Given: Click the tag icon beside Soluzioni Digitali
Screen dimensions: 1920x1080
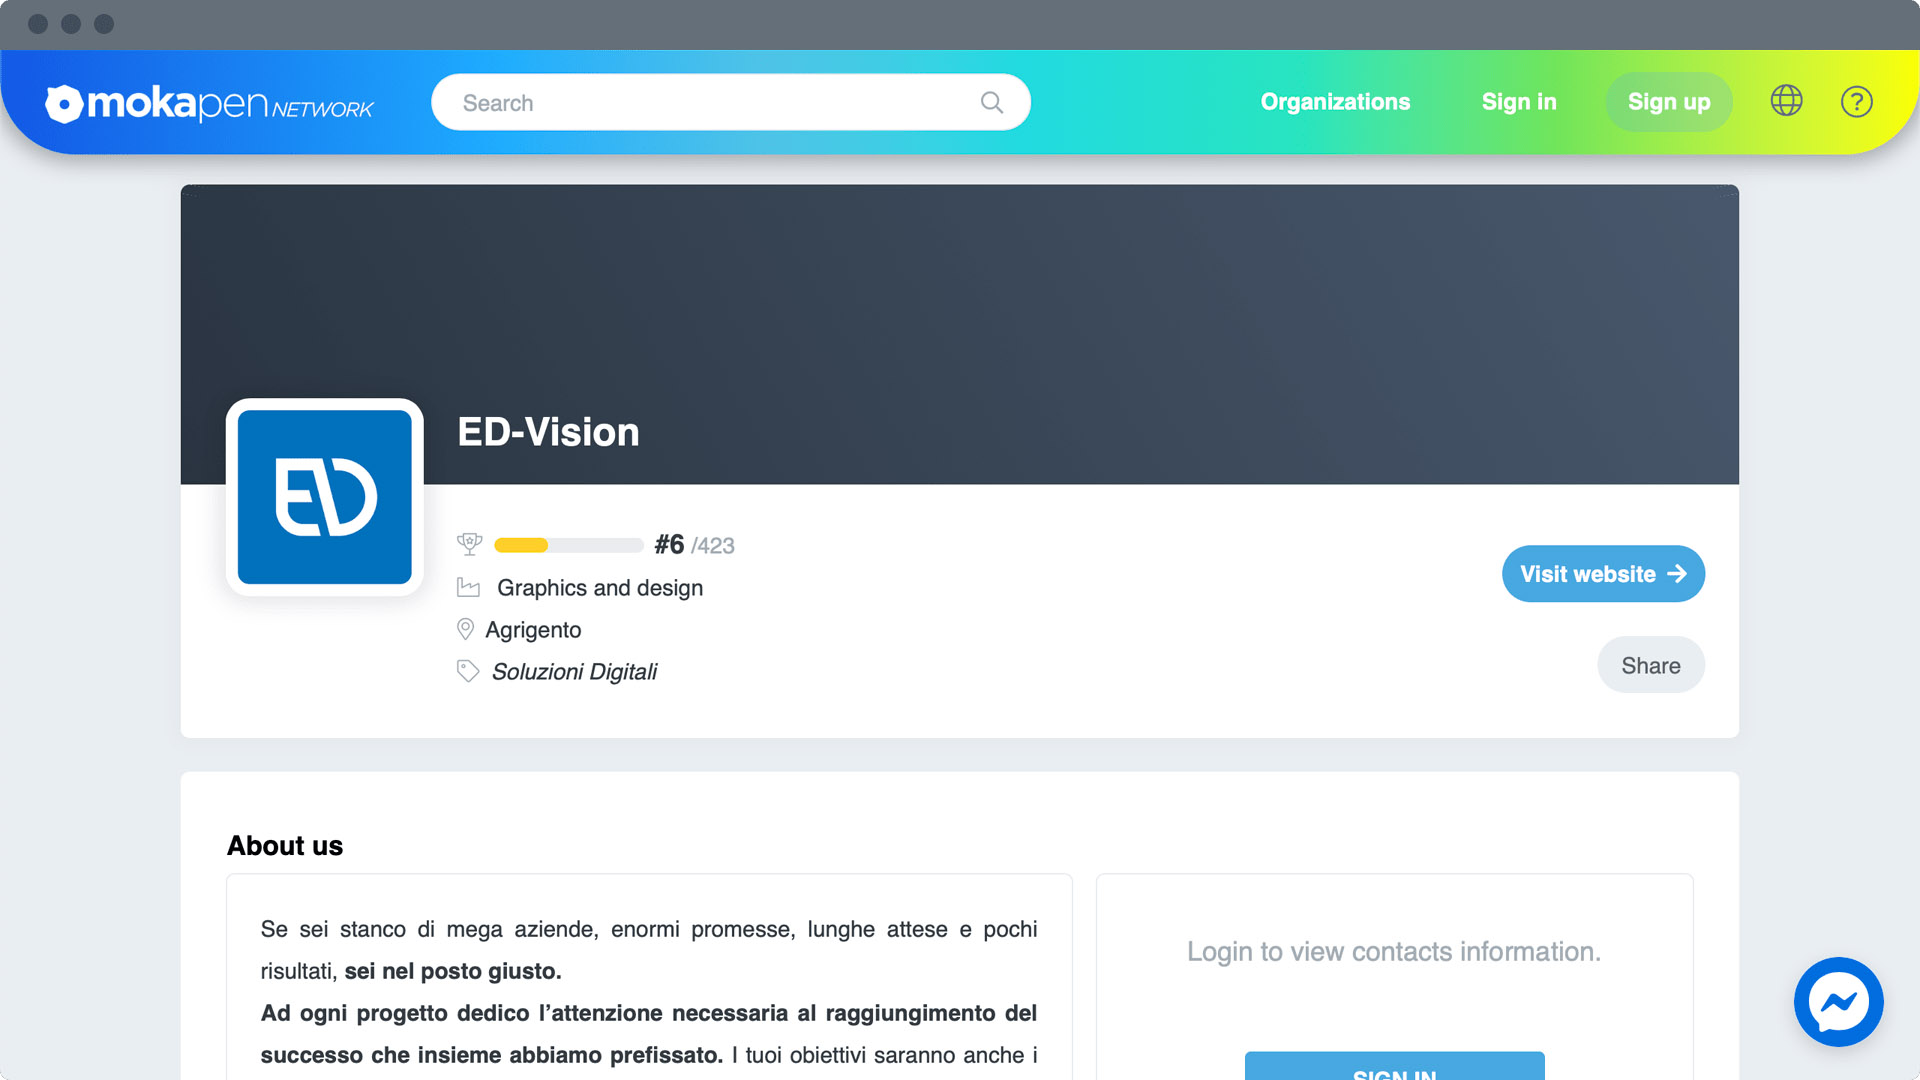Looking at the screenshot, I should tap(468, 671).
